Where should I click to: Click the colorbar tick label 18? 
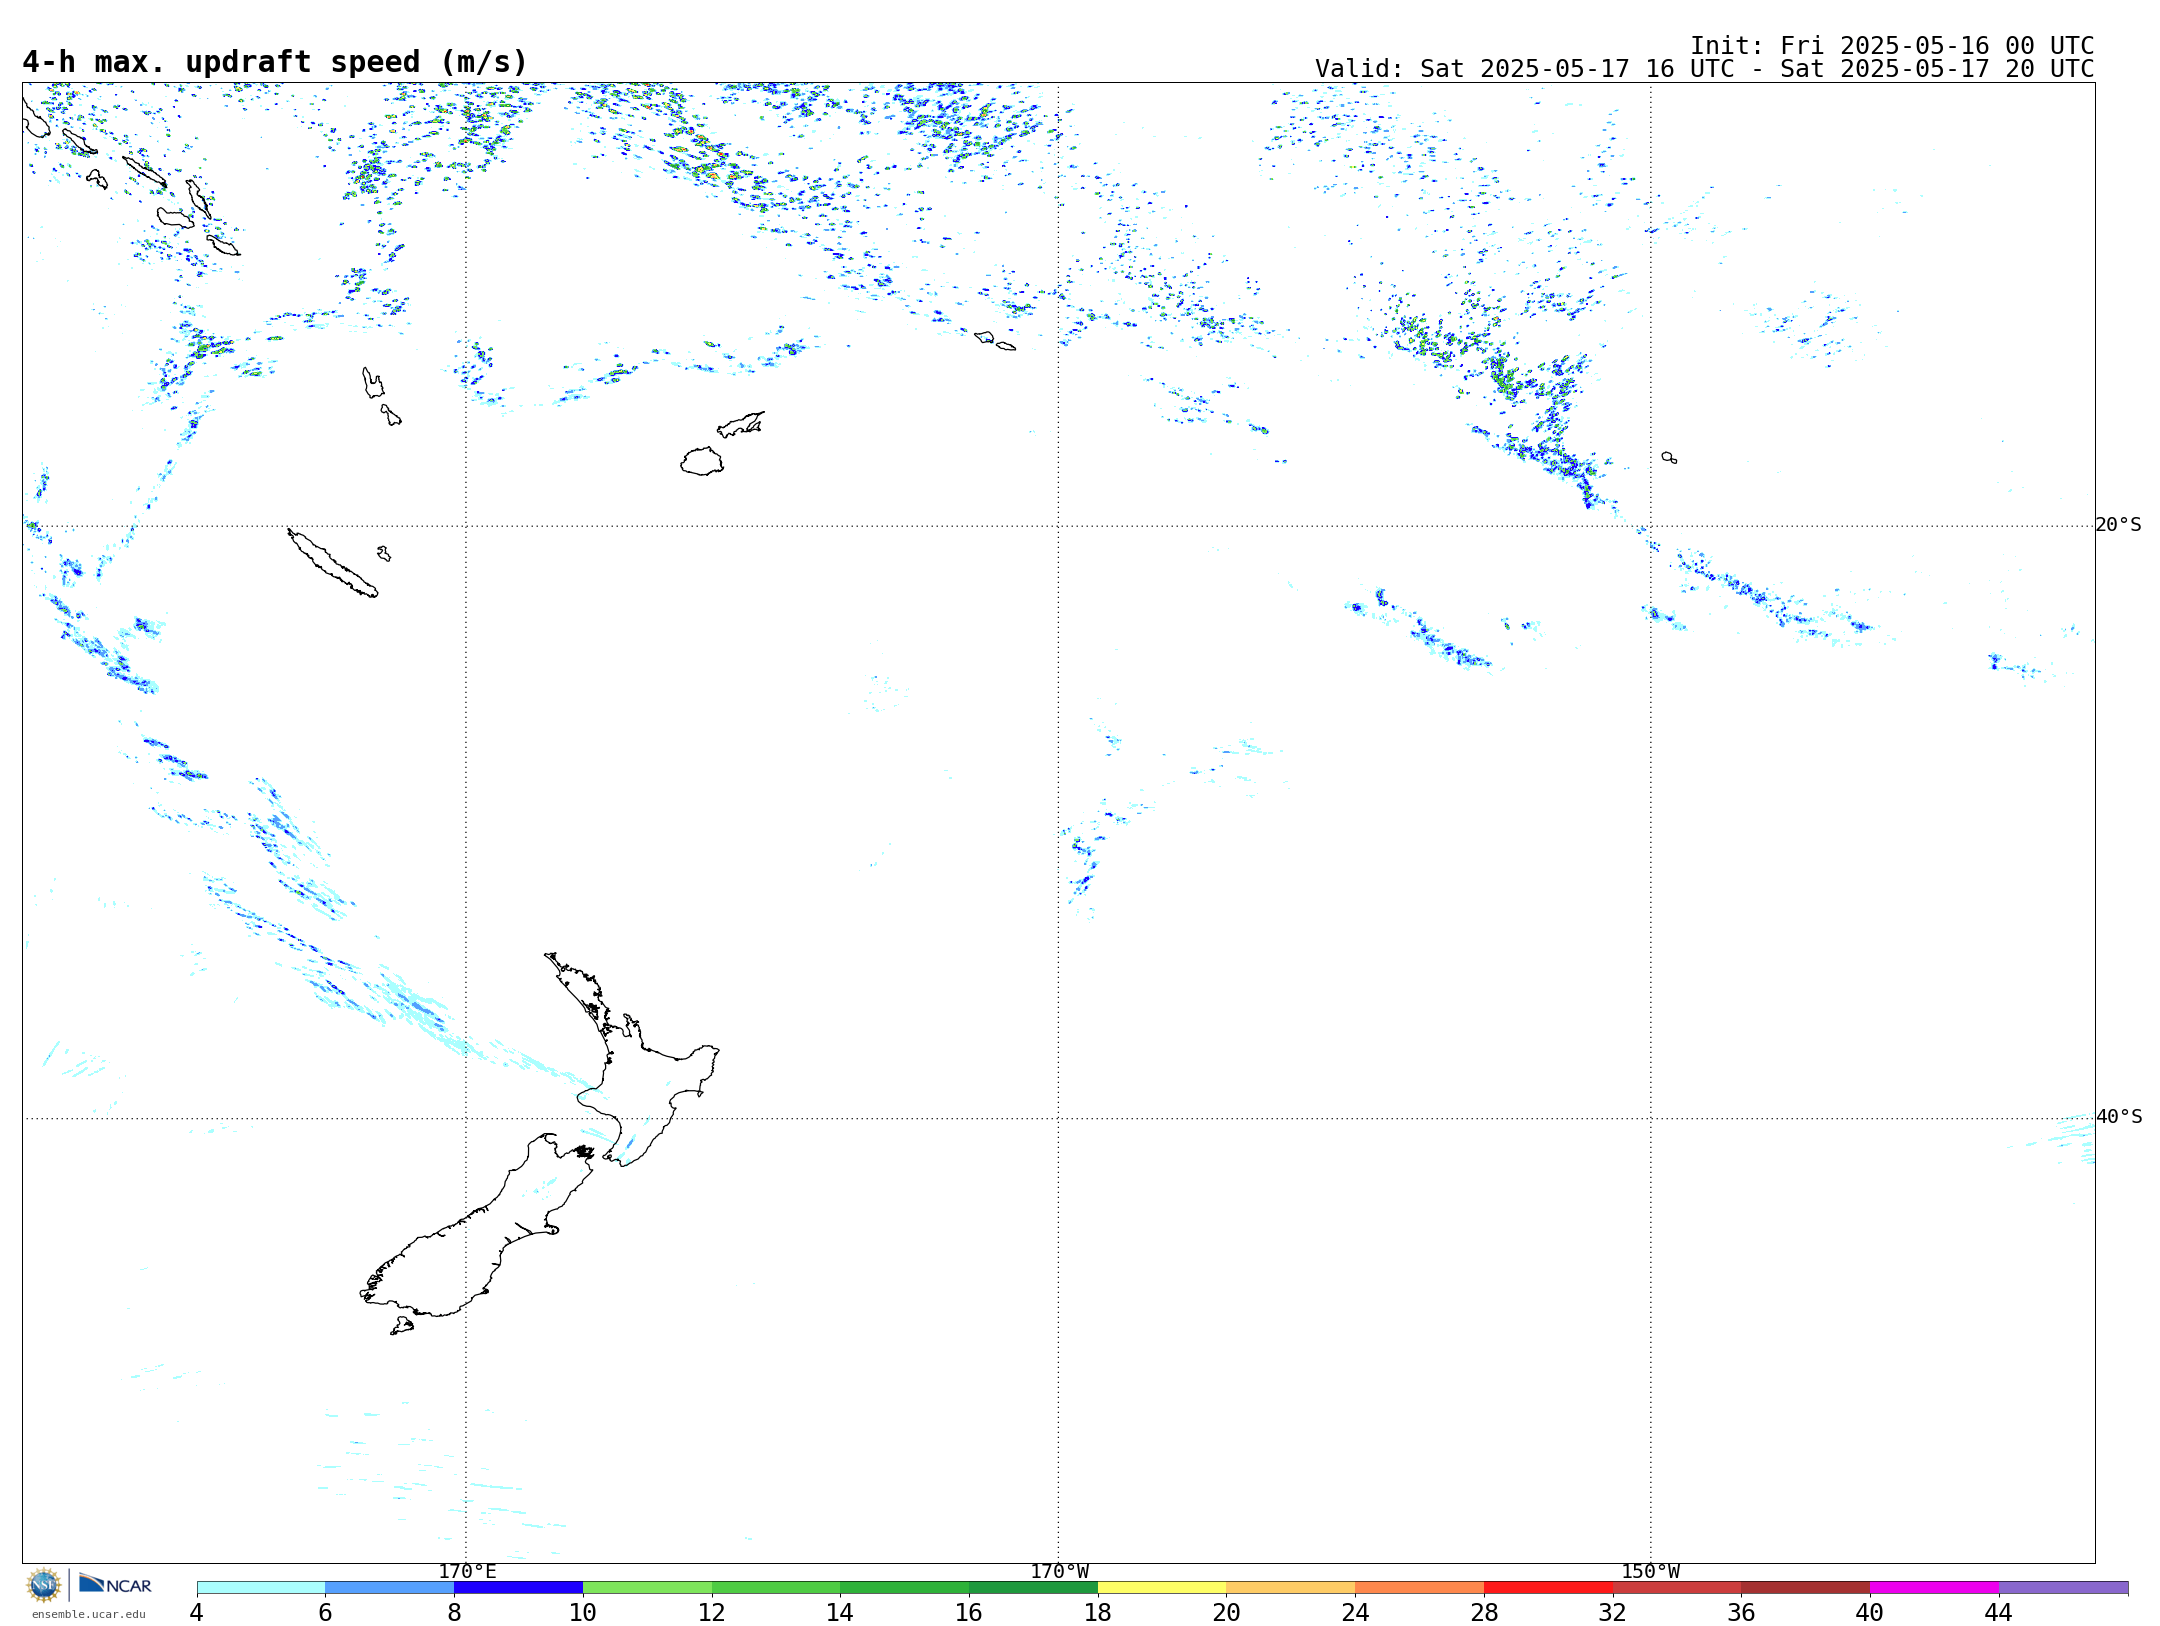[1098, 1612]
